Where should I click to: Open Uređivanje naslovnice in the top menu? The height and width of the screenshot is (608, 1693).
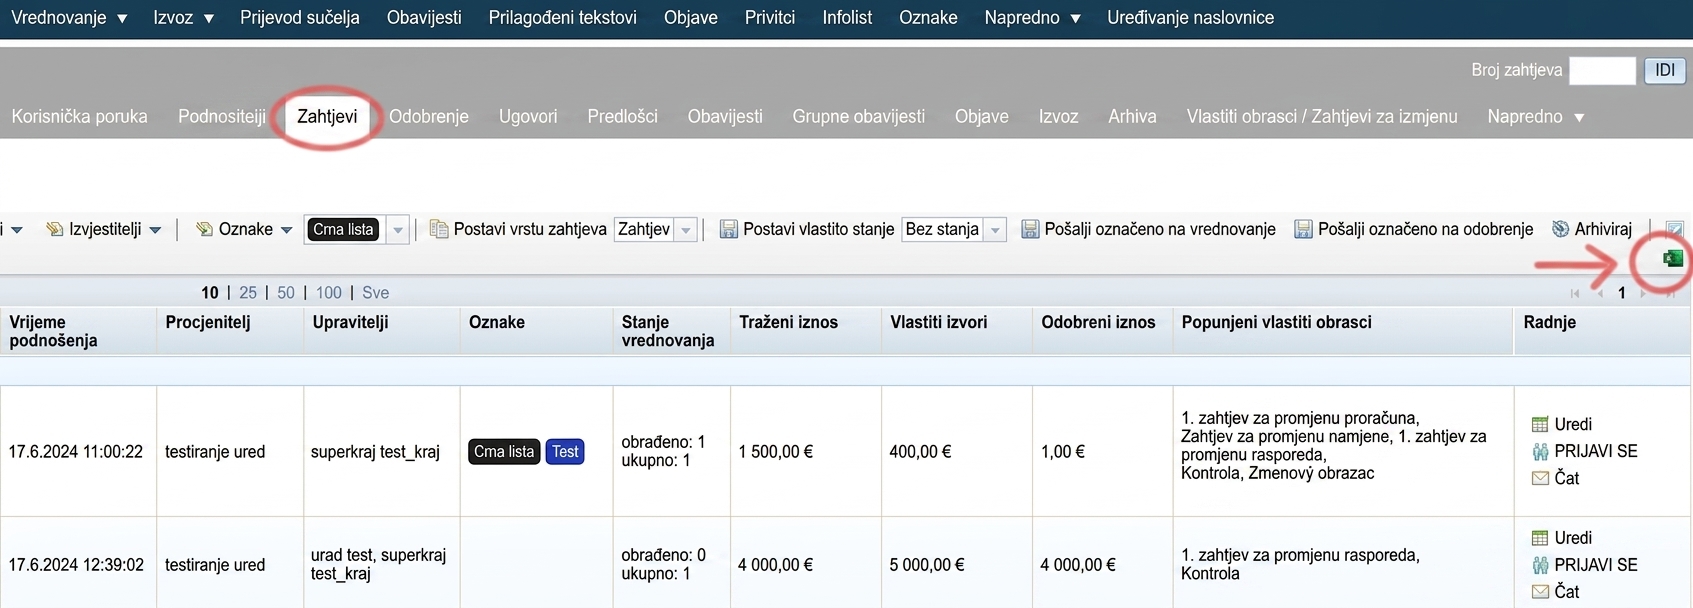point(1190,18)
